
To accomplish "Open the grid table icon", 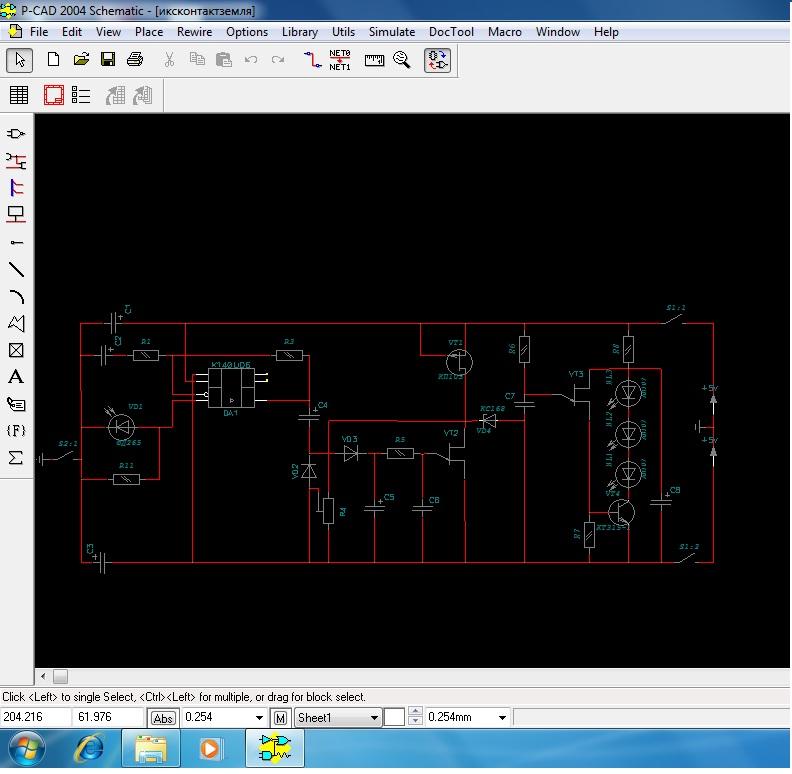I will point(19,95).
